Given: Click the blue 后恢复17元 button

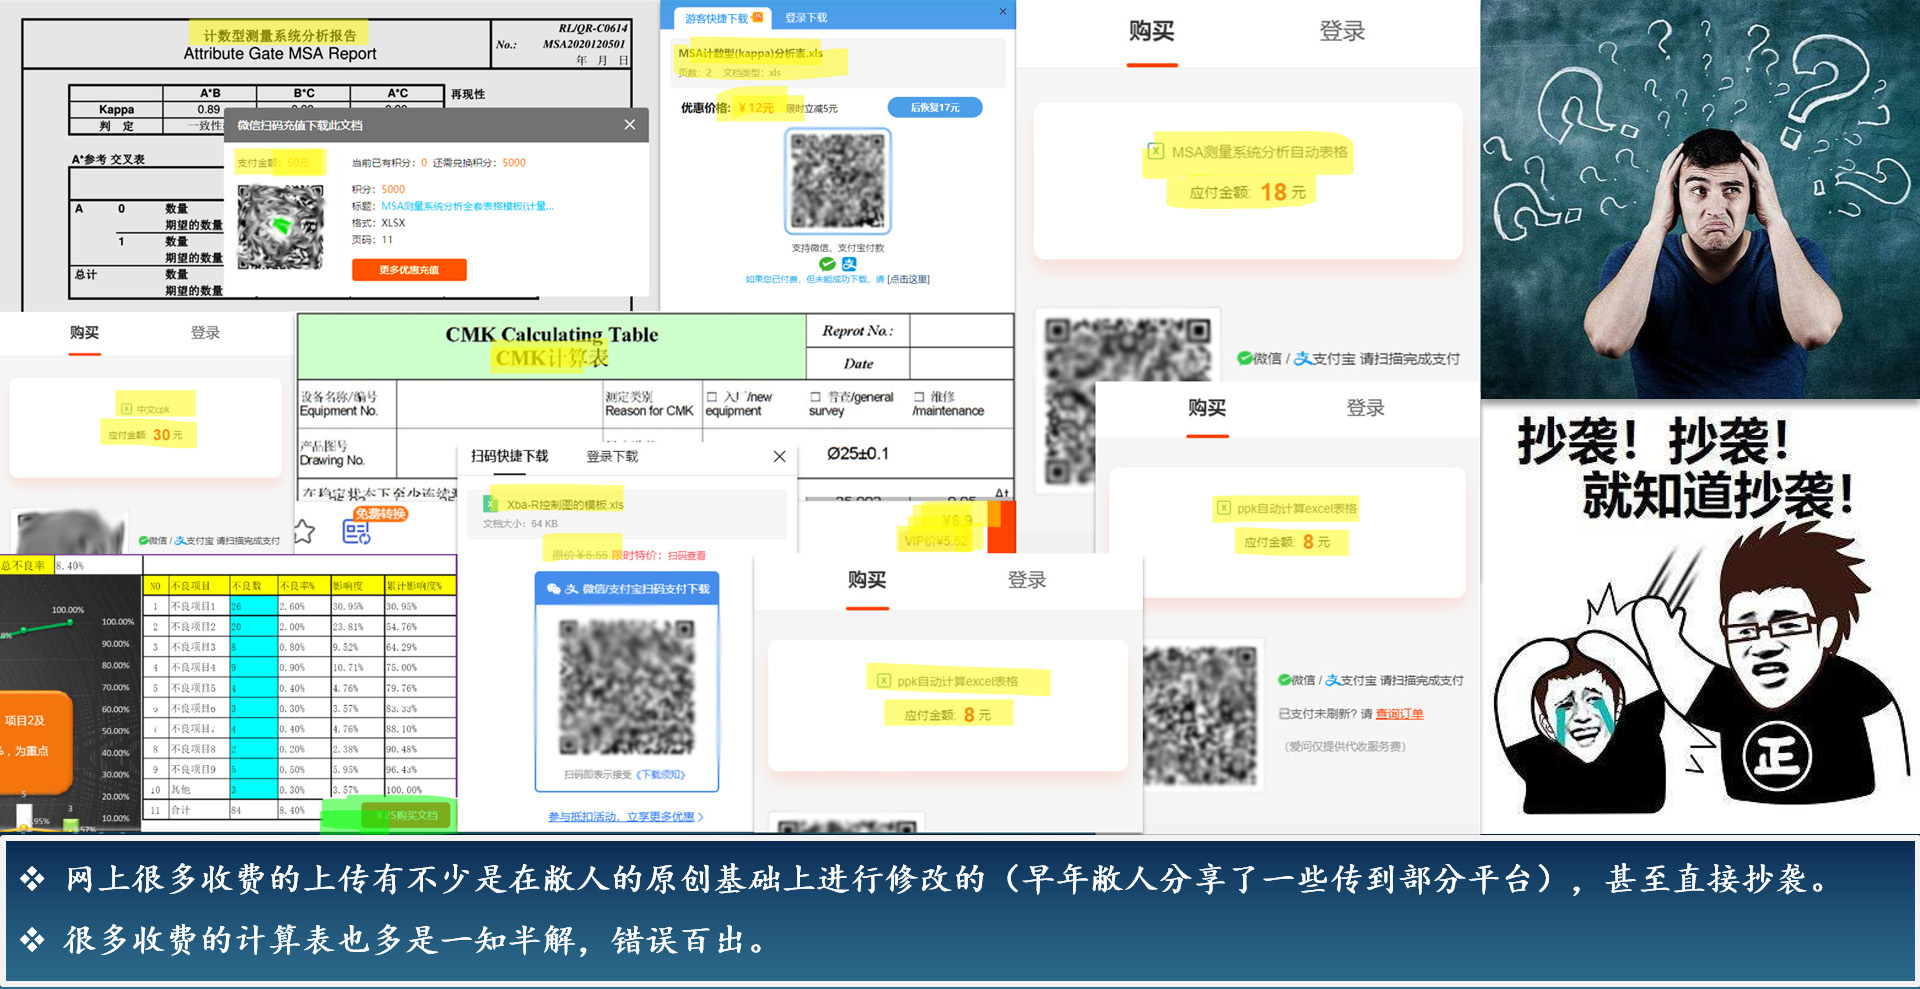Looking at the screenshot, I should click(x=934, y=108).
